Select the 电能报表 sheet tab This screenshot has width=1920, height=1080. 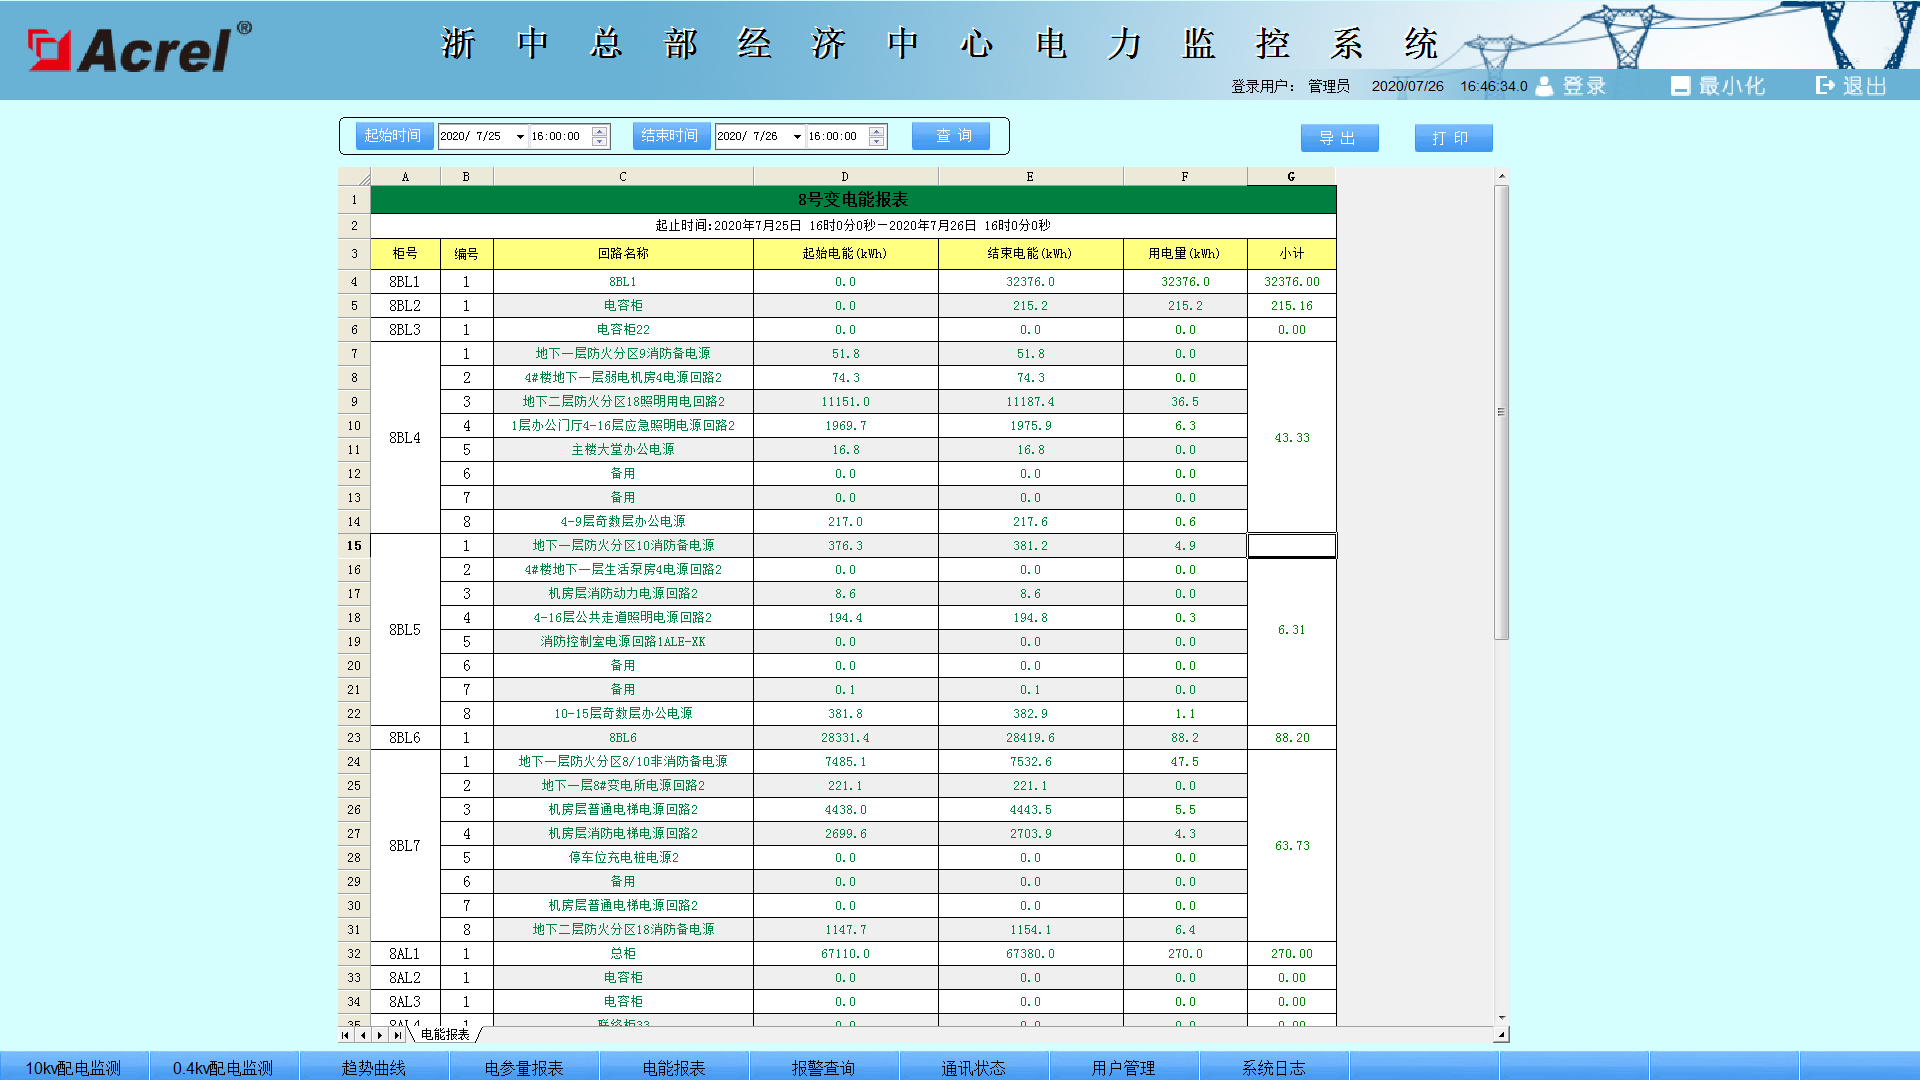tap(445, 1035)
